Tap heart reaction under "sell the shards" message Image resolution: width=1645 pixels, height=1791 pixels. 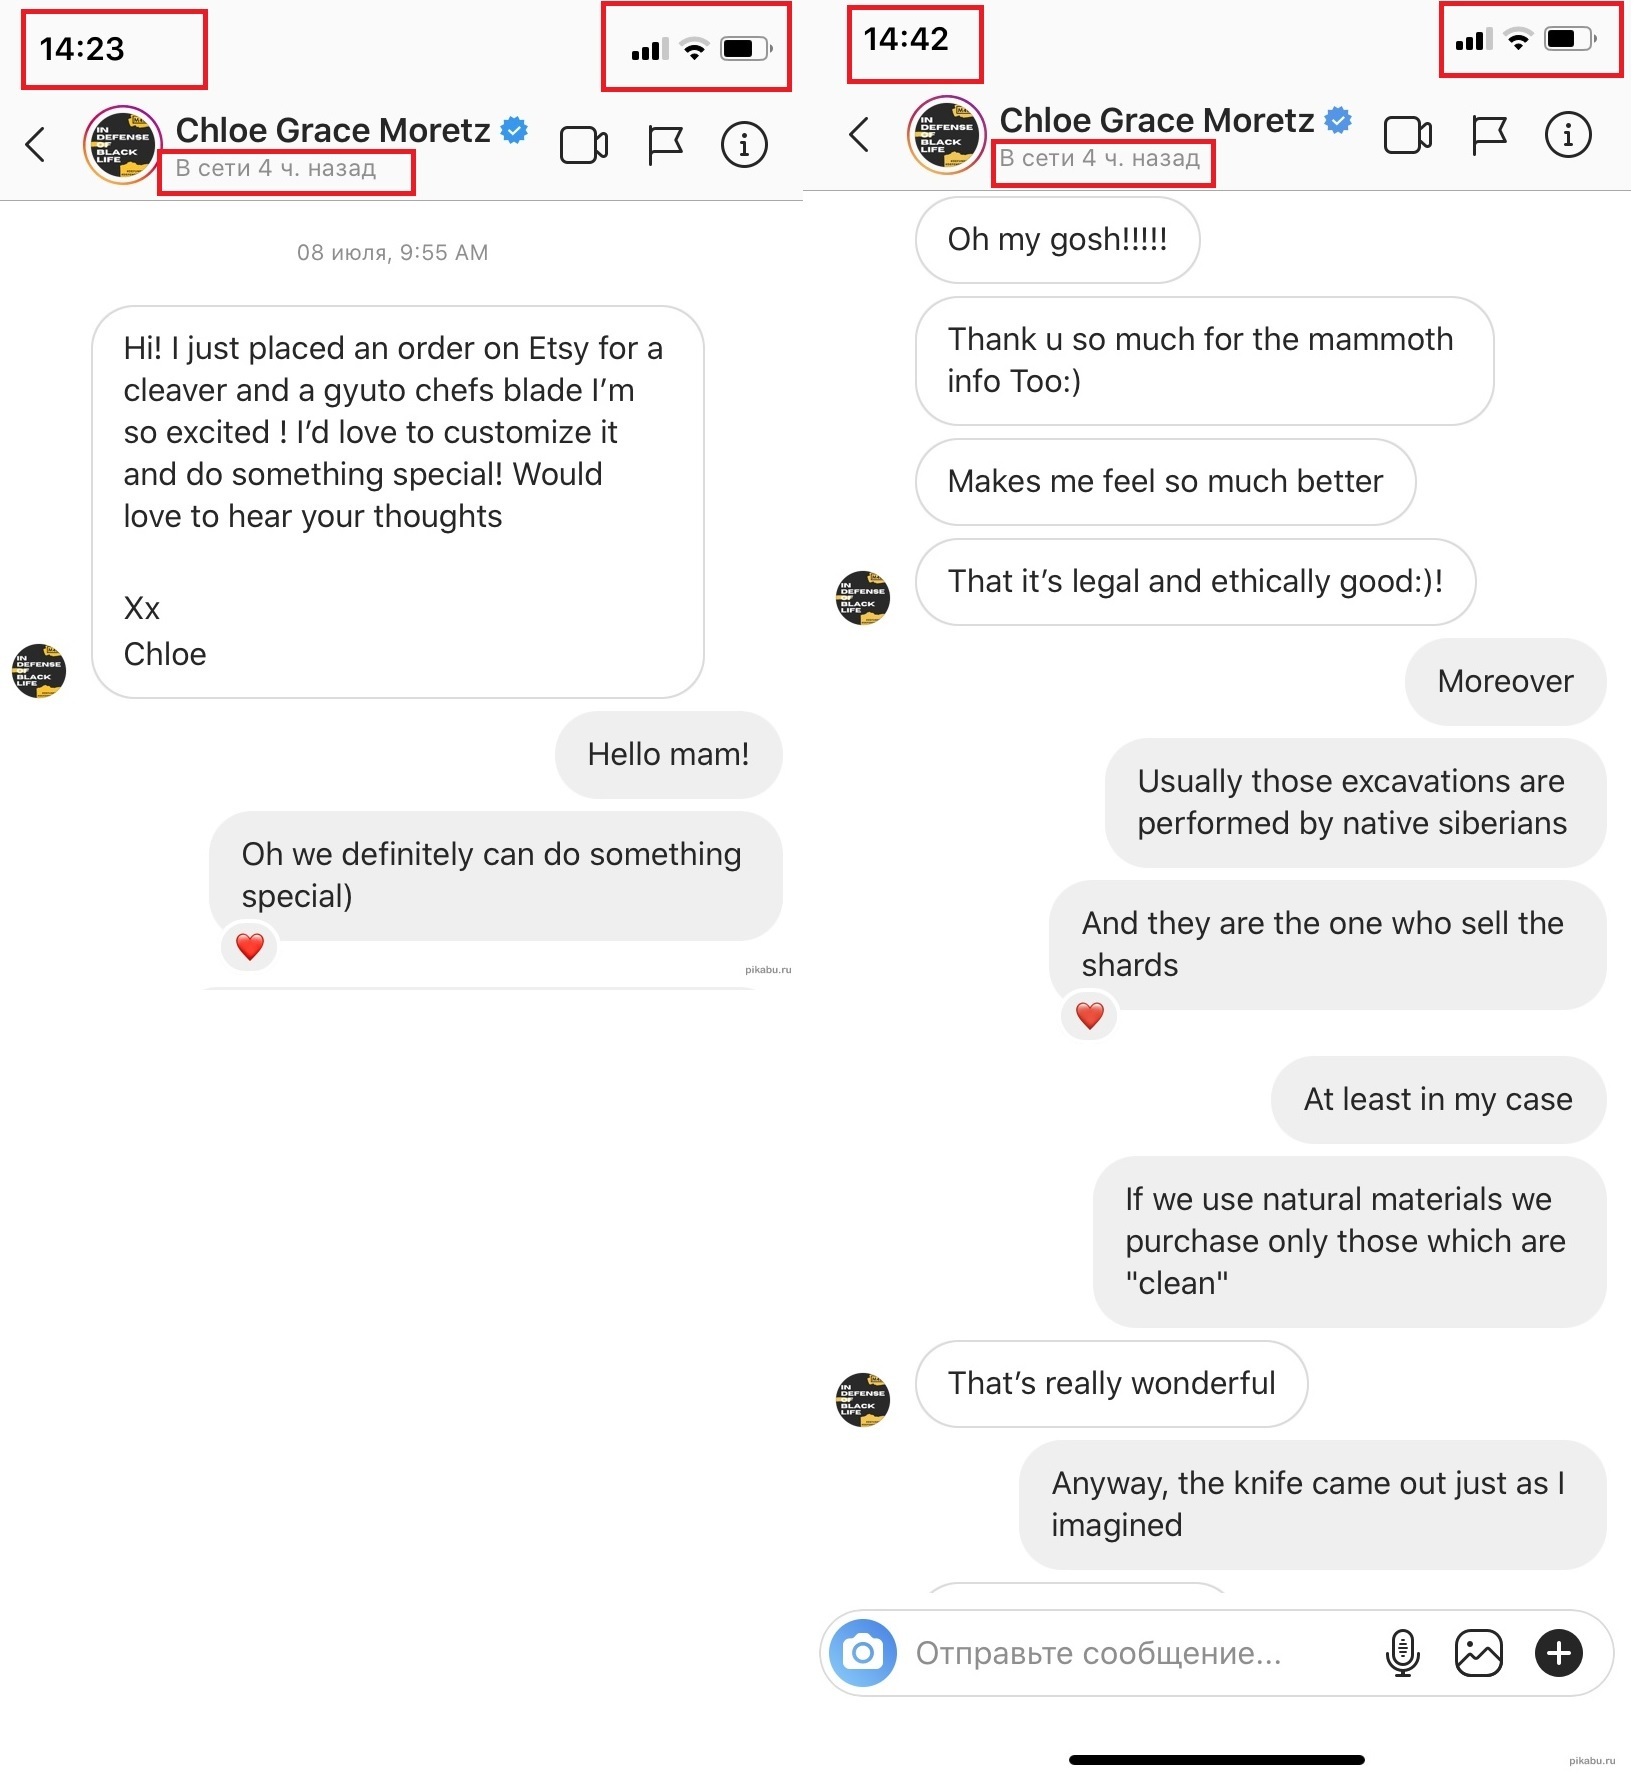tap(1089, 1016)
